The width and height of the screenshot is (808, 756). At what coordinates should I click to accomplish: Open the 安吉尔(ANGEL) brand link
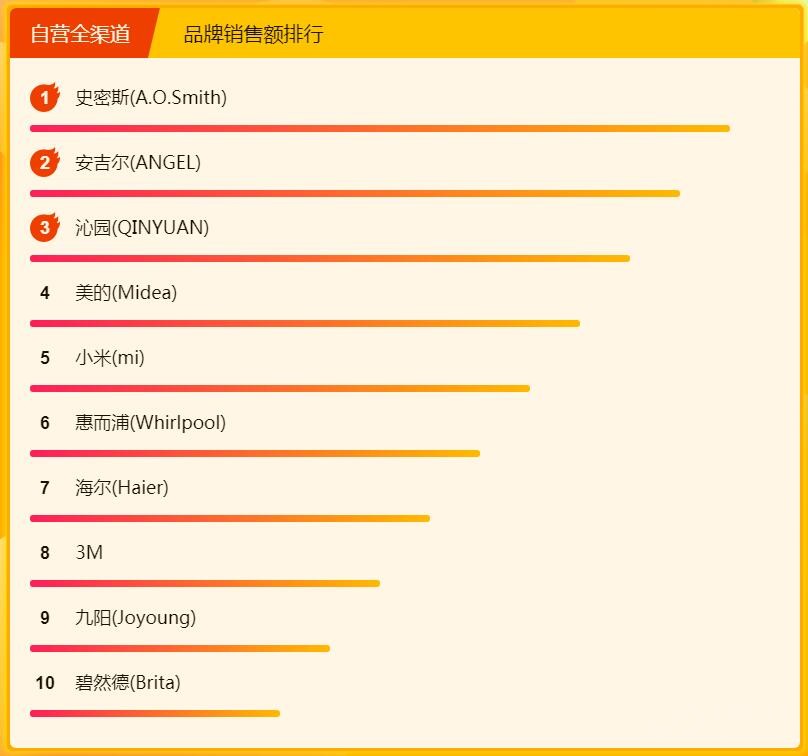click(x=138, y=163)
